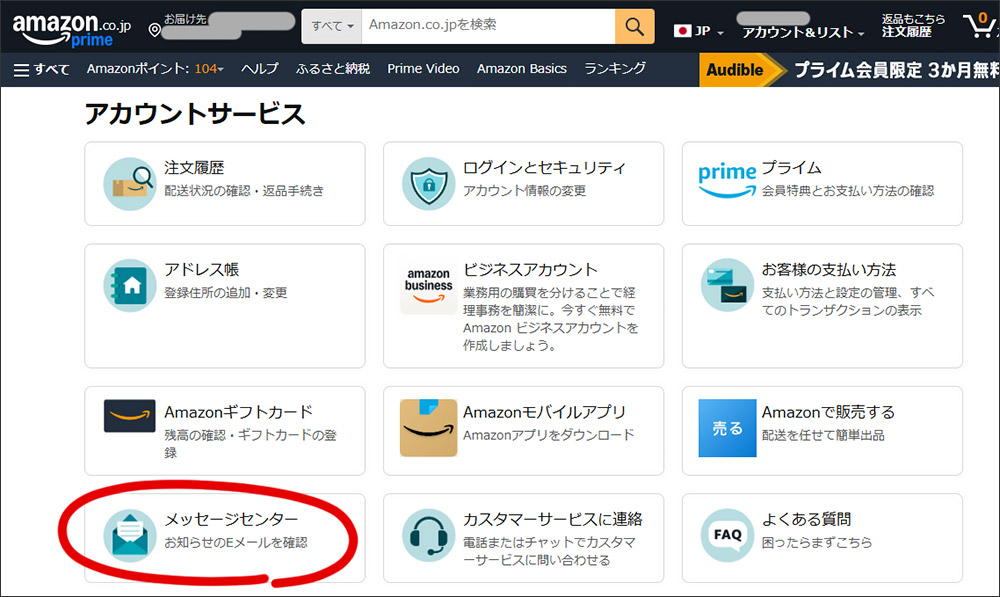
Task: Open the ログインとセキュリティ card title
Action: pos(544,168)
